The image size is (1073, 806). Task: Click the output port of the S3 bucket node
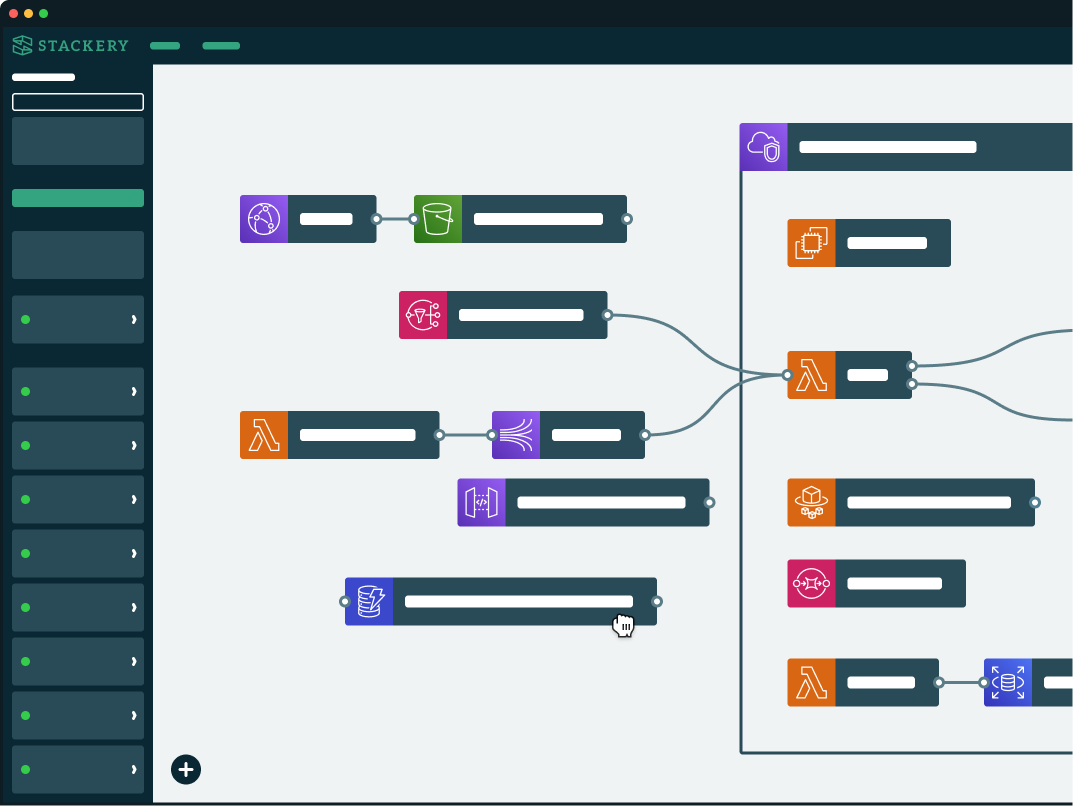click(627, 219)
